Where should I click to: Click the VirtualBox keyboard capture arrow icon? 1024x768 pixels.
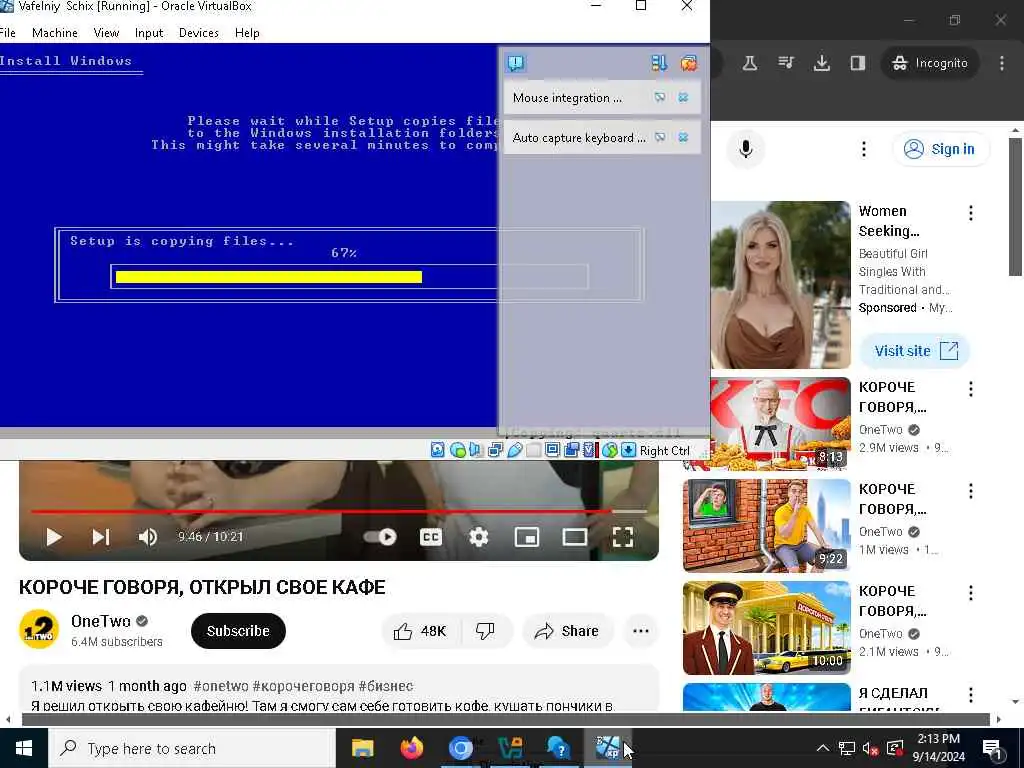click(x=628, y=450)
